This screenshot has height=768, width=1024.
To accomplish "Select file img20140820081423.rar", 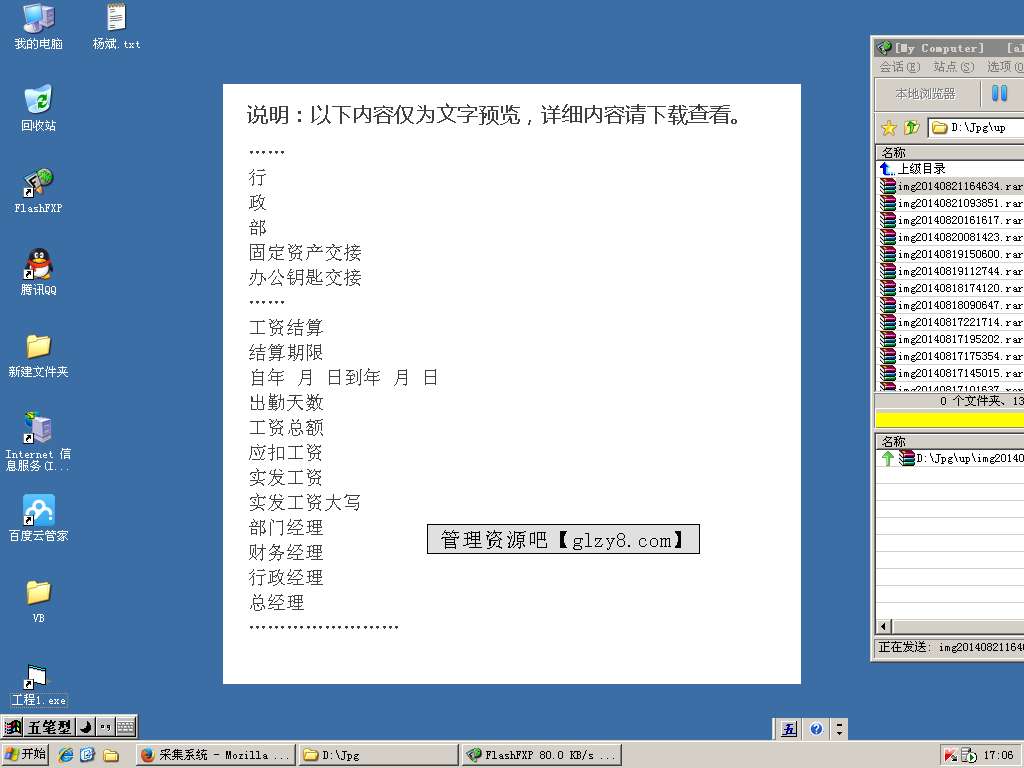I will coord(950,237).
